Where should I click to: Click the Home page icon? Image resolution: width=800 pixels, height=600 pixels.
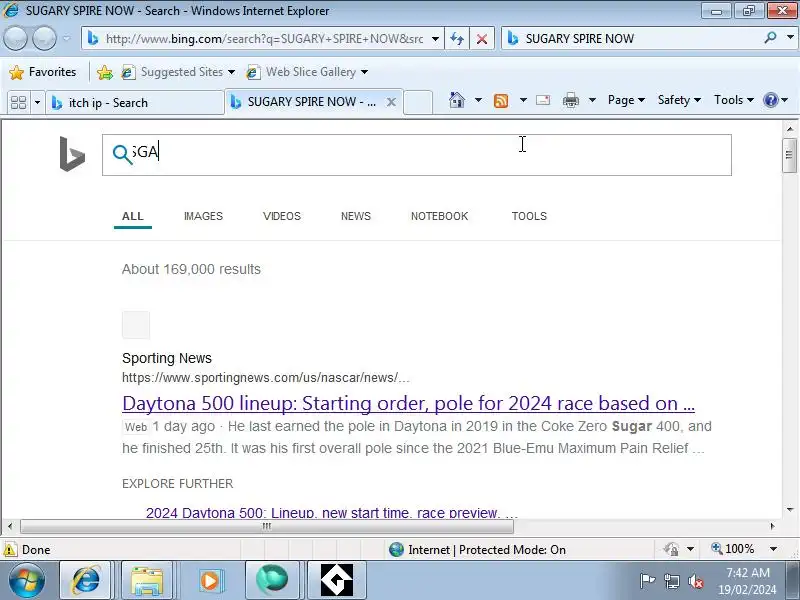(x=457, y=100)
